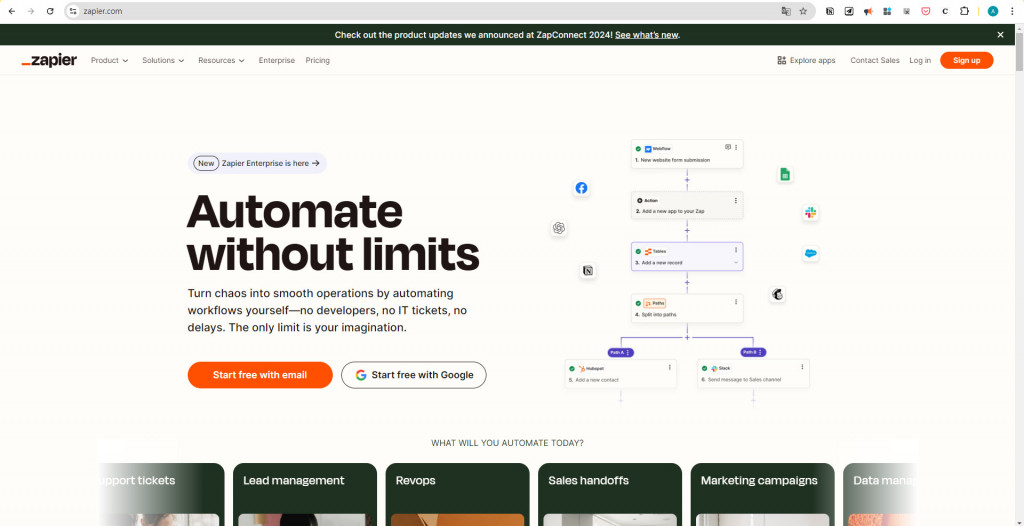Open the Revops card

pos(457,495)
